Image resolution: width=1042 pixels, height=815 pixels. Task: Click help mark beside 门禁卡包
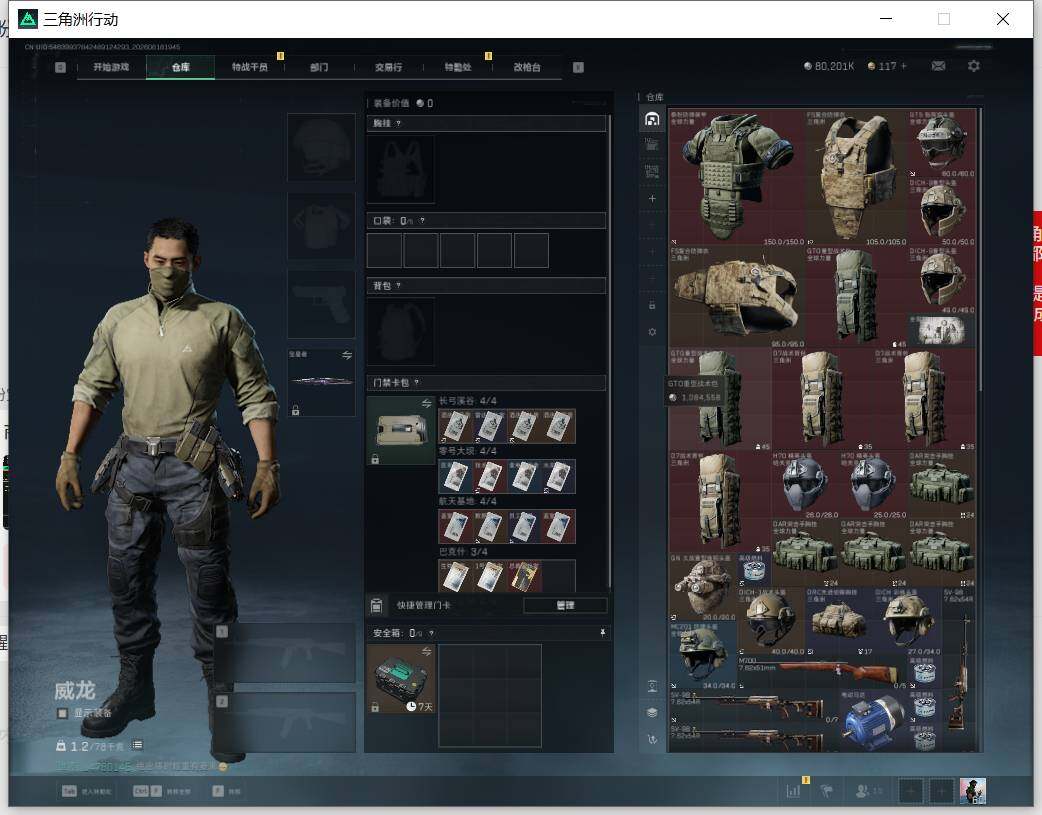pyautogui.click(x=417, y=383)
